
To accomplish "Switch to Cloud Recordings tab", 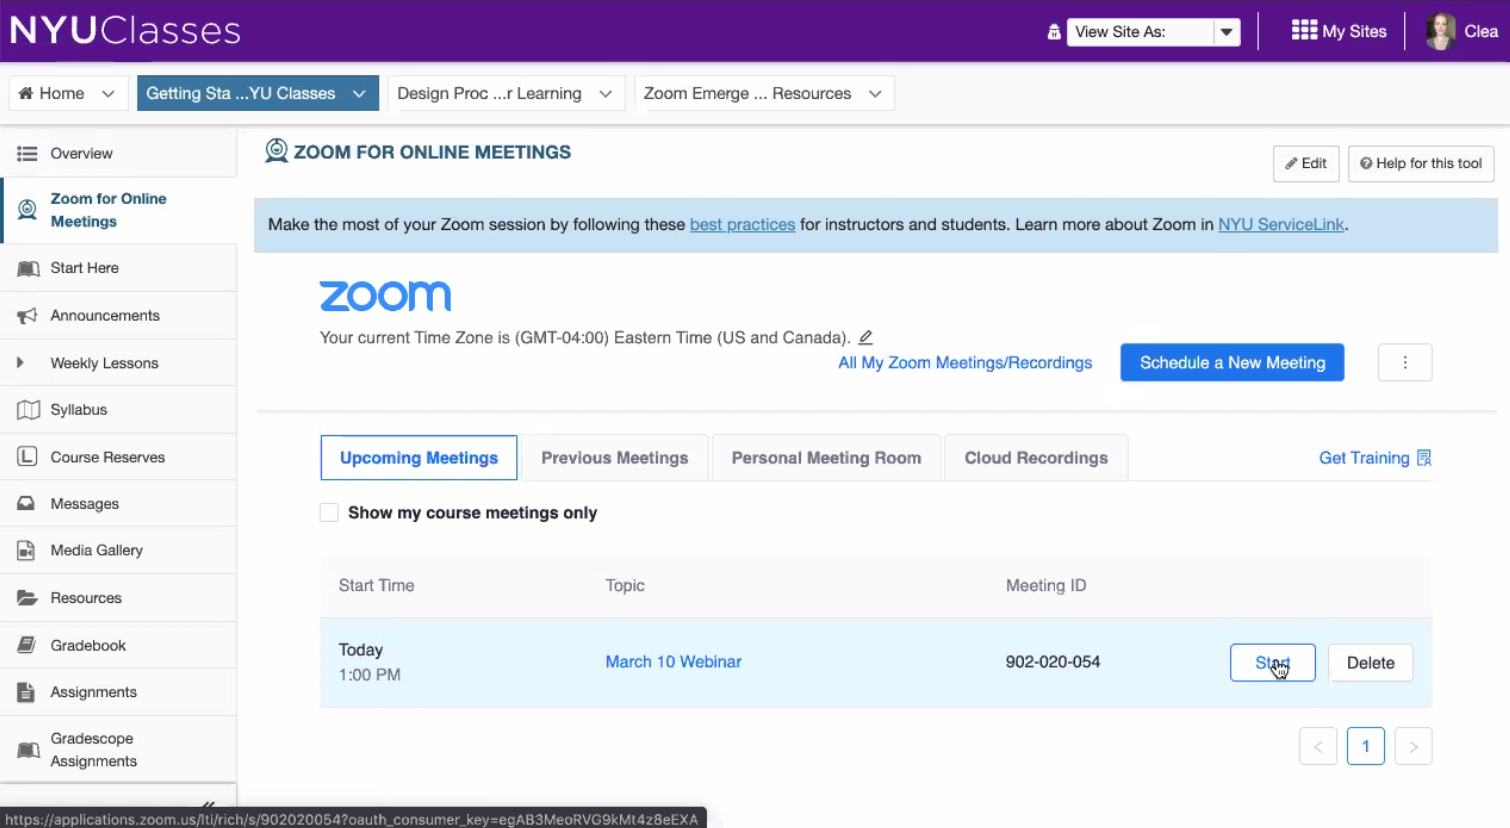I will point(1036,458).
